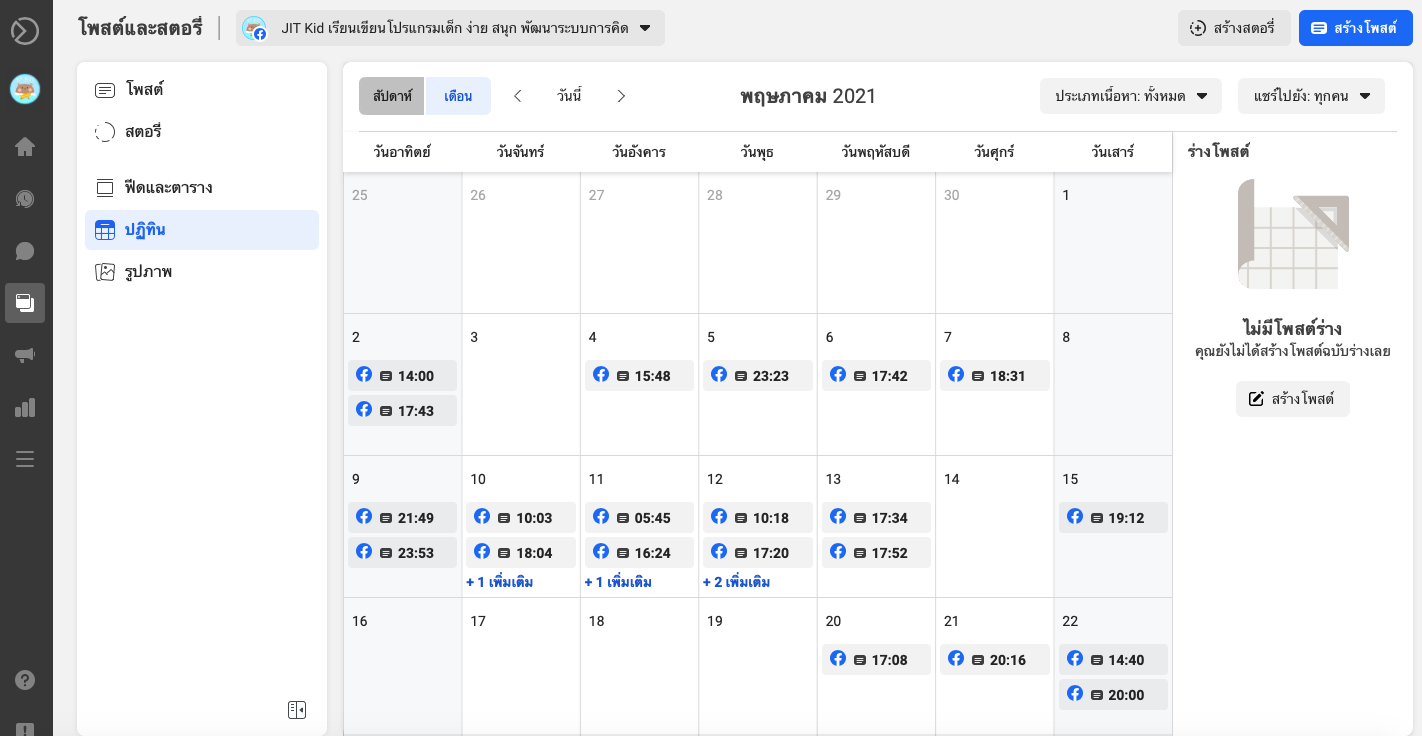
Task: Click the Help question mark icon
Action: point(25,680)
